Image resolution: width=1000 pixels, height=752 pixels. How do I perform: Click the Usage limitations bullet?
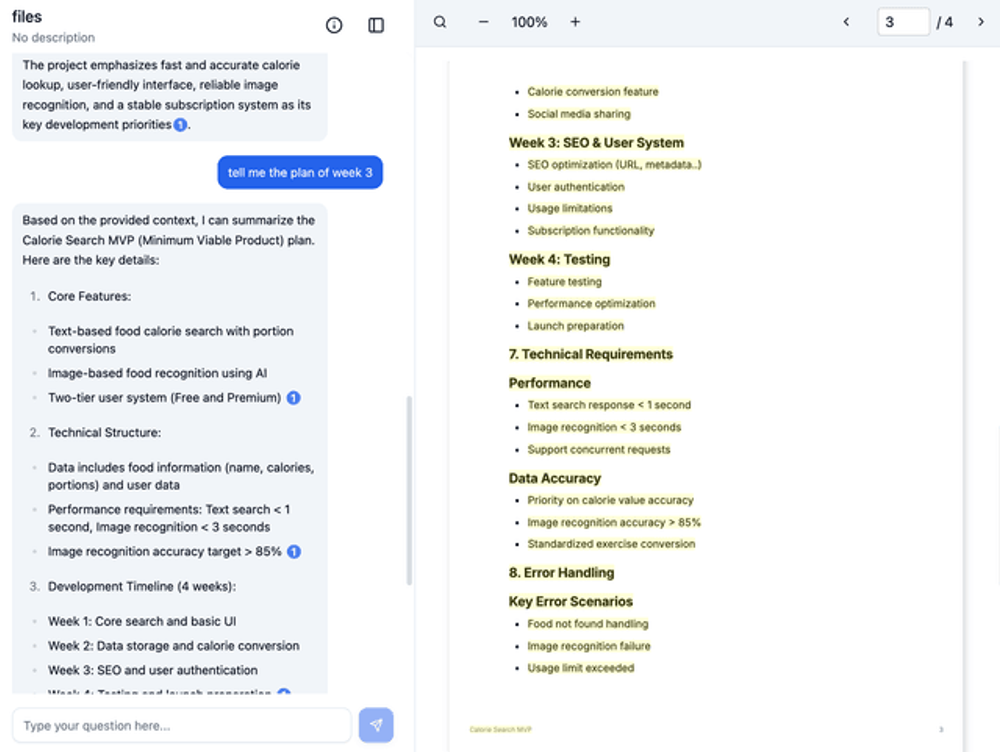tap(570, 208)
